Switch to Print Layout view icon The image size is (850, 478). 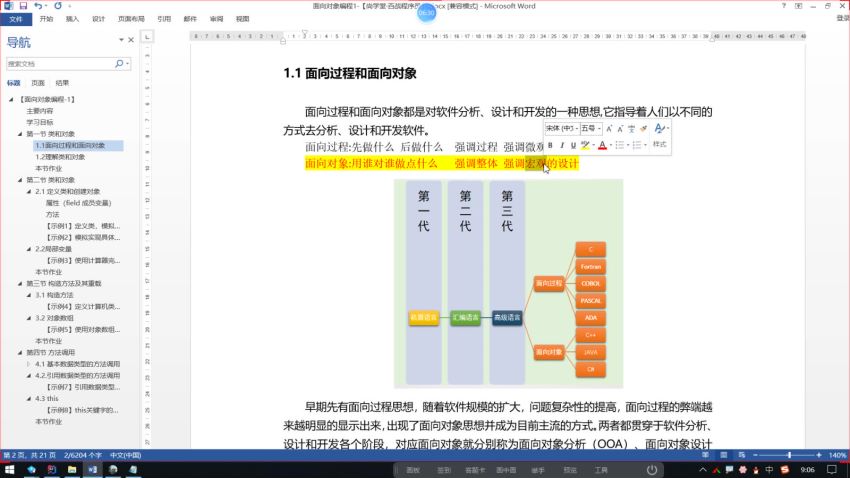pyautogui.click(x=724, y=455)
